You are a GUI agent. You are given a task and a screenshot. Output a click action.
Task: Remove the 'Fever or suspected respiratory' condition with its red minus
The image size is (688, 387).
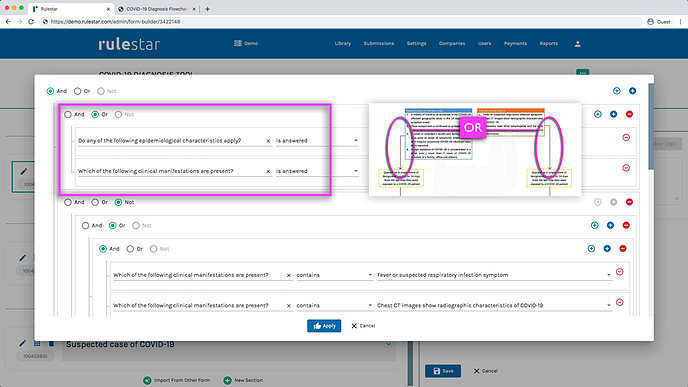click(620, 272)
